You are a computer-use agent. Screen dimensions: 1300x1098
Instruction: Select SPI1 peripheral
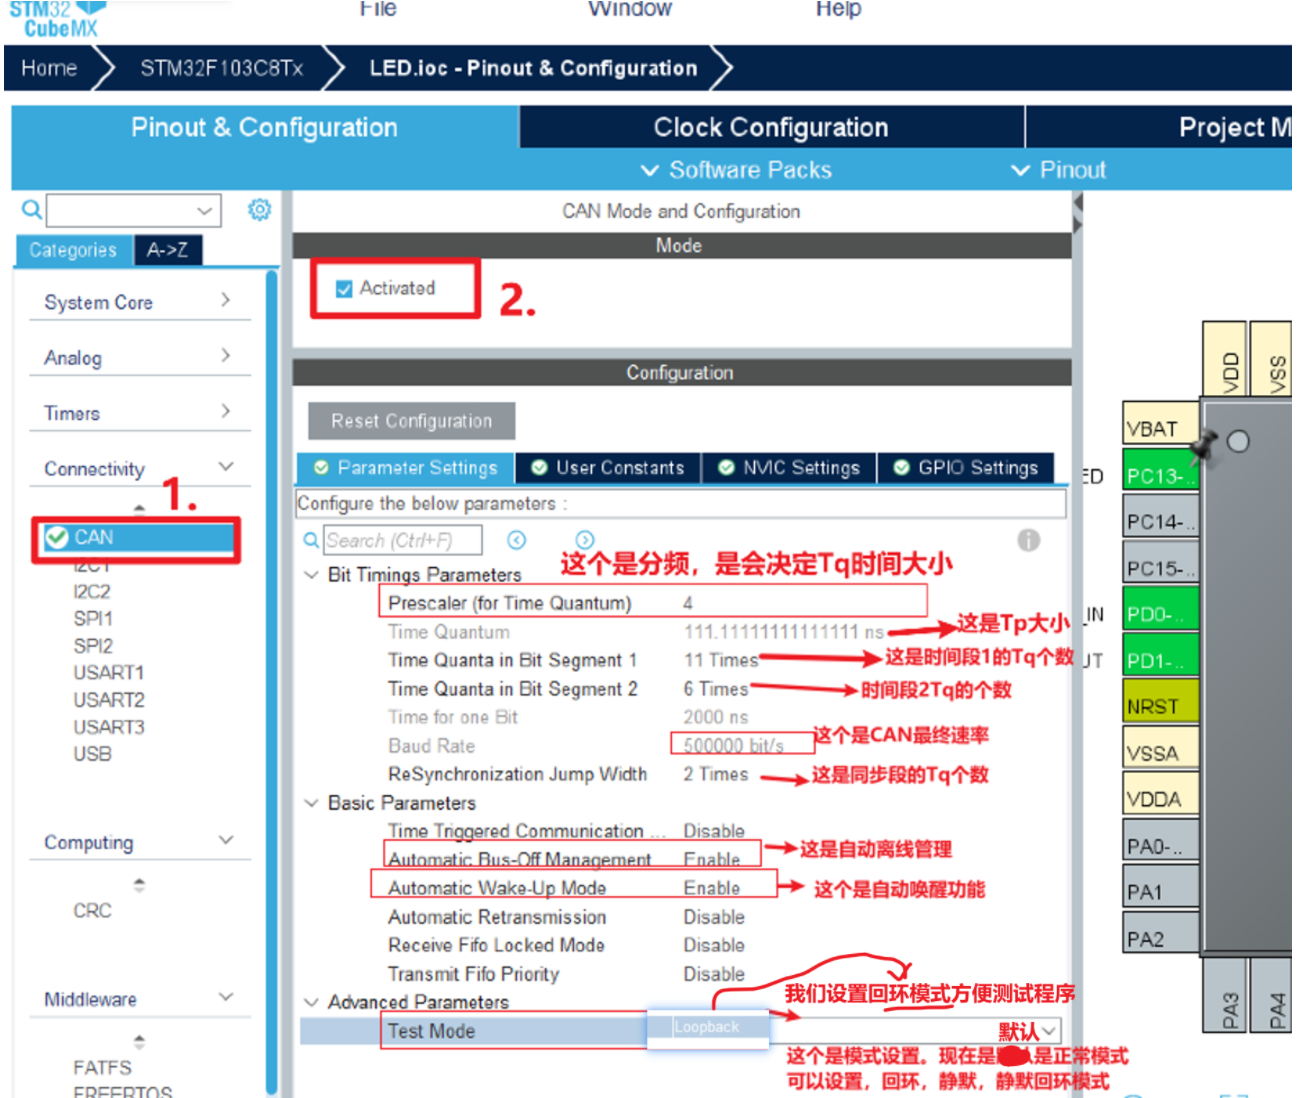(93, 619)
